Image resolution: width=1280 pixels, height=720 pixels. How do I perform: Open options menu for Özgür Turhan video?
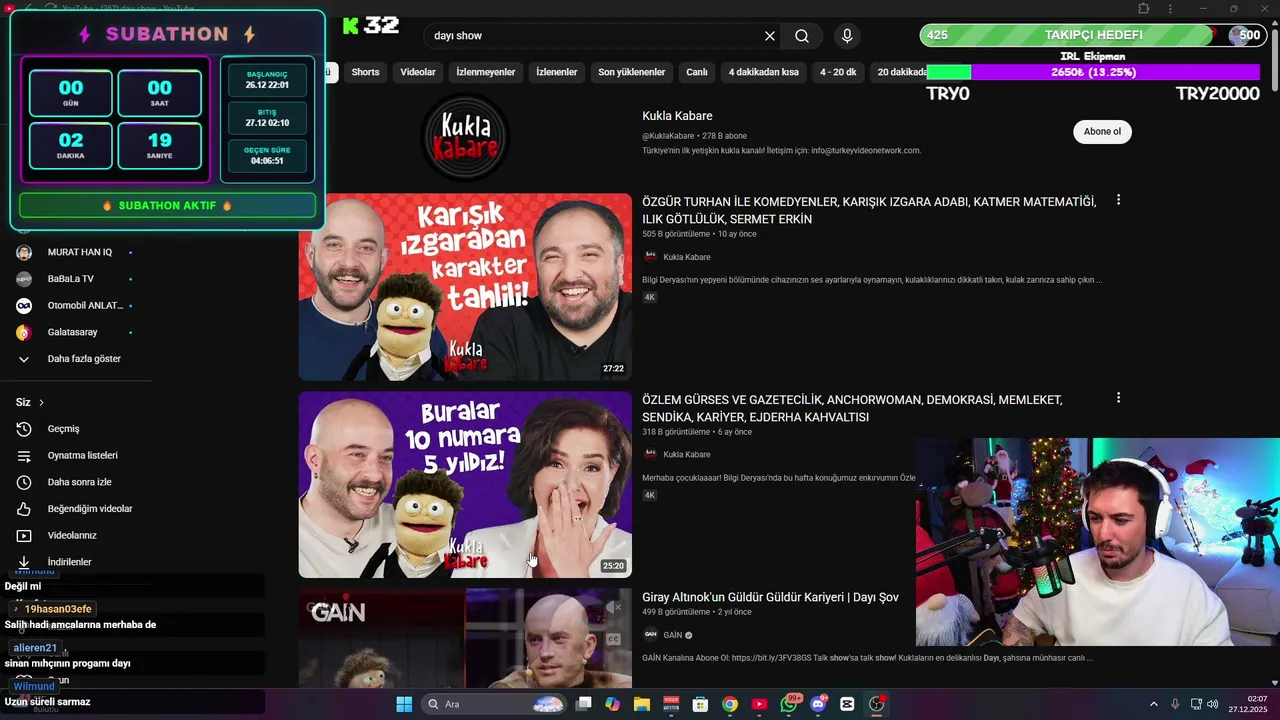tap(1118, 200)
